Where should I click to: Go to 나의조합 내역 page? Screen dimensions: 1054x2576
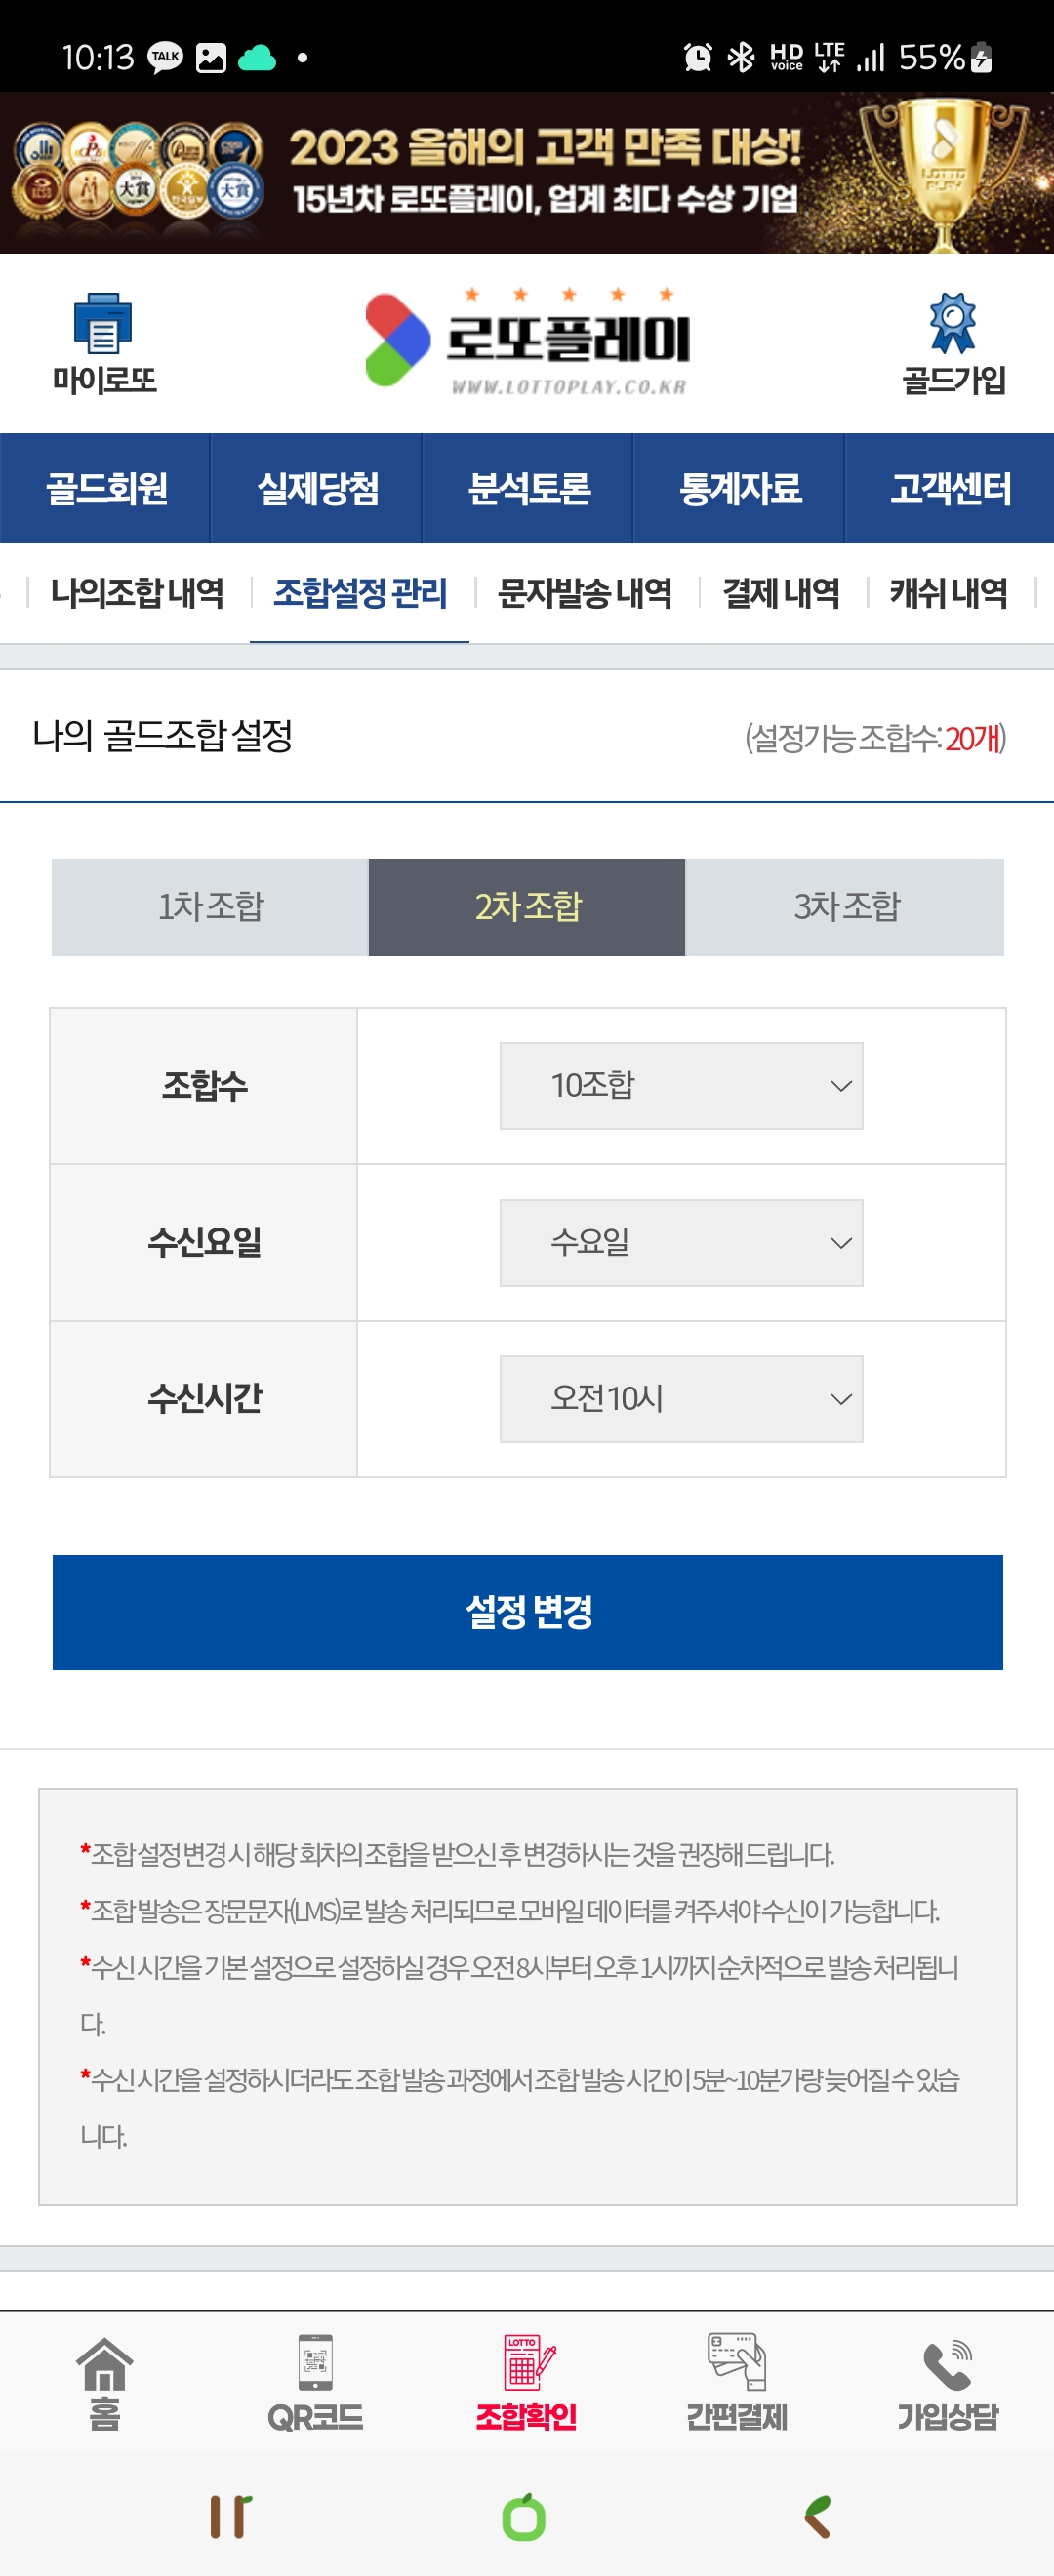(x=137, y=594)
